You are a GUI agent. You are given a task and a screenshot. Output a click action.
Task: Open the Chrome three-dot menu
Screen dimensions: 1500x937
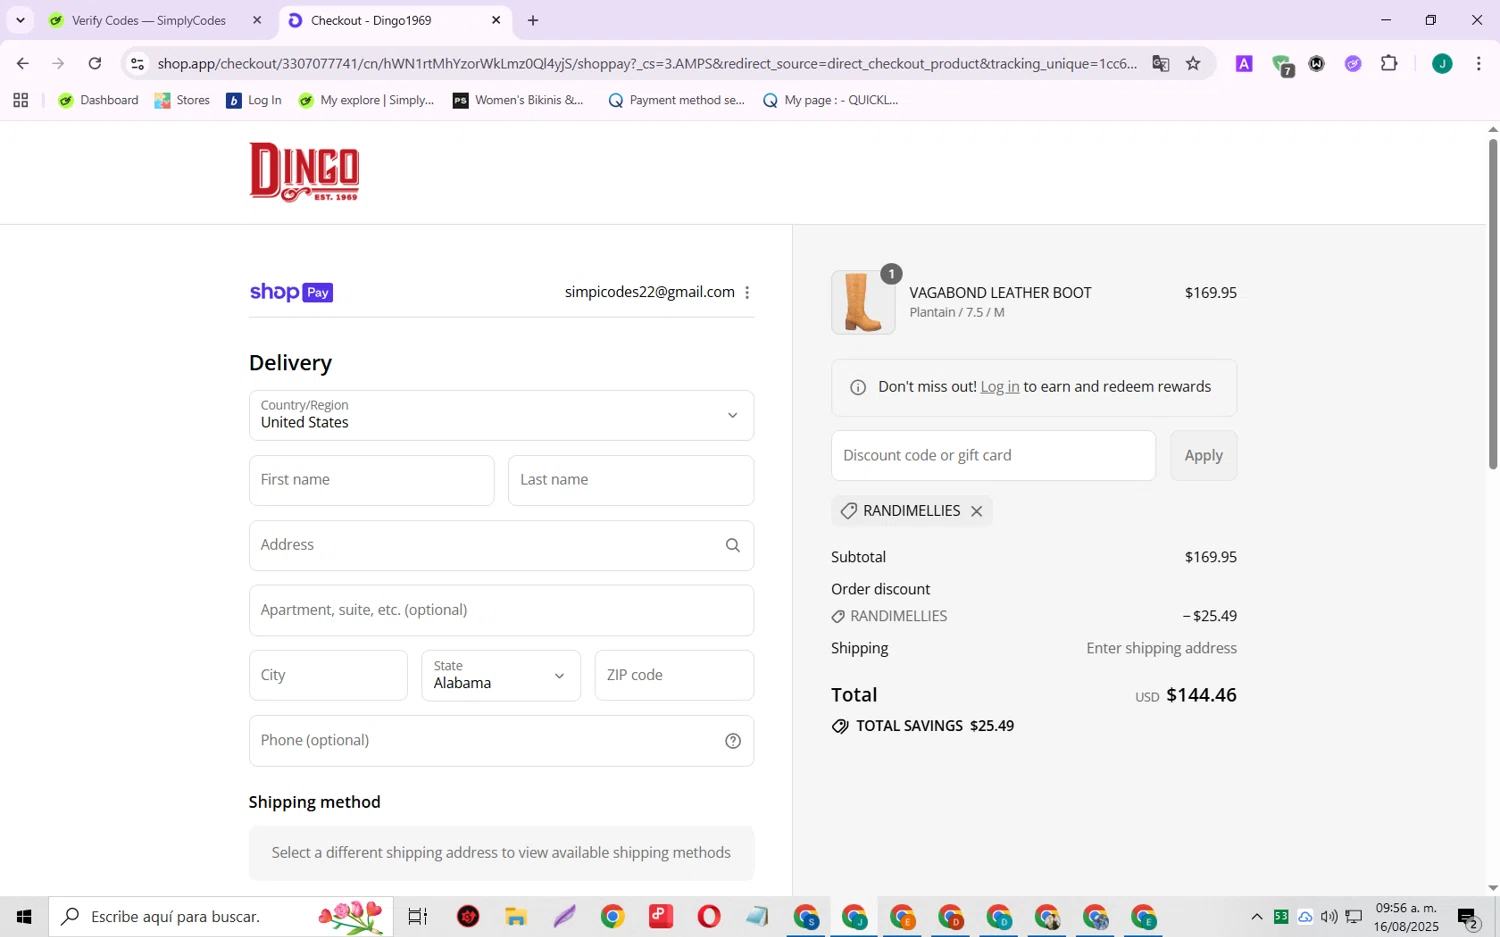pos(1479,64)
